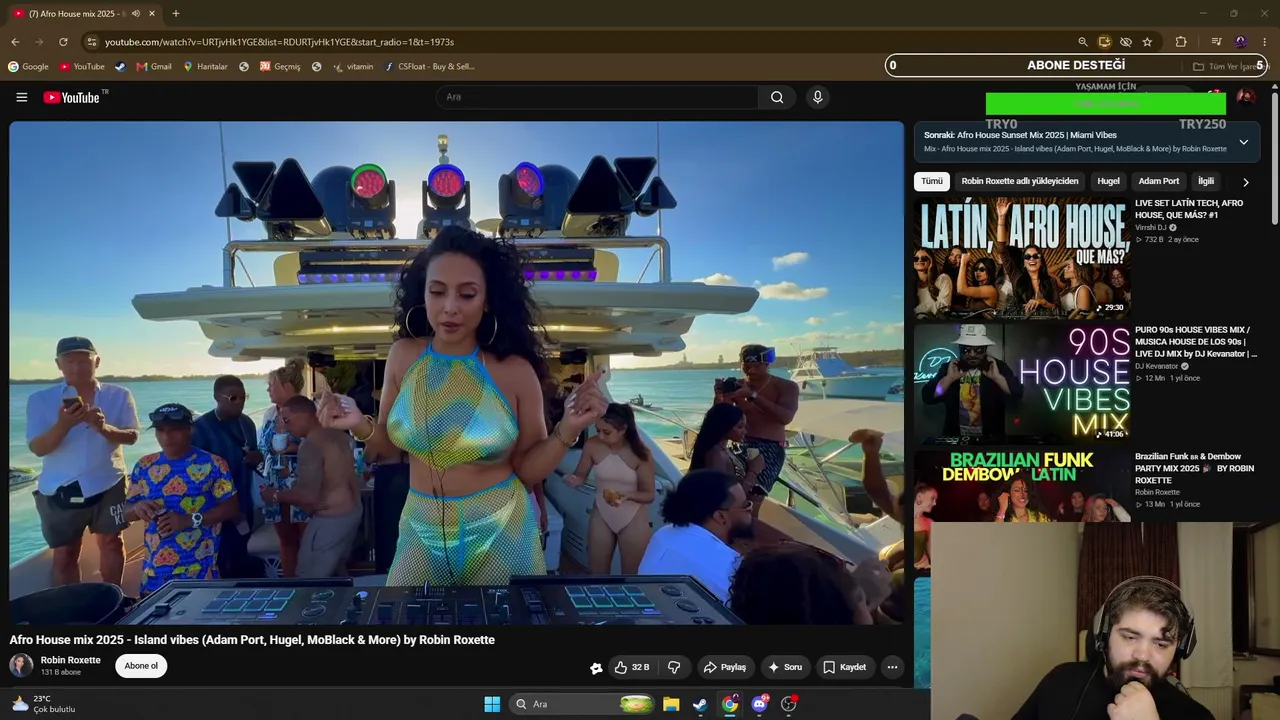This screenshot has width=1280, height=720.
Task: Click the install app icon in address bar
Action: [1104, 42]
